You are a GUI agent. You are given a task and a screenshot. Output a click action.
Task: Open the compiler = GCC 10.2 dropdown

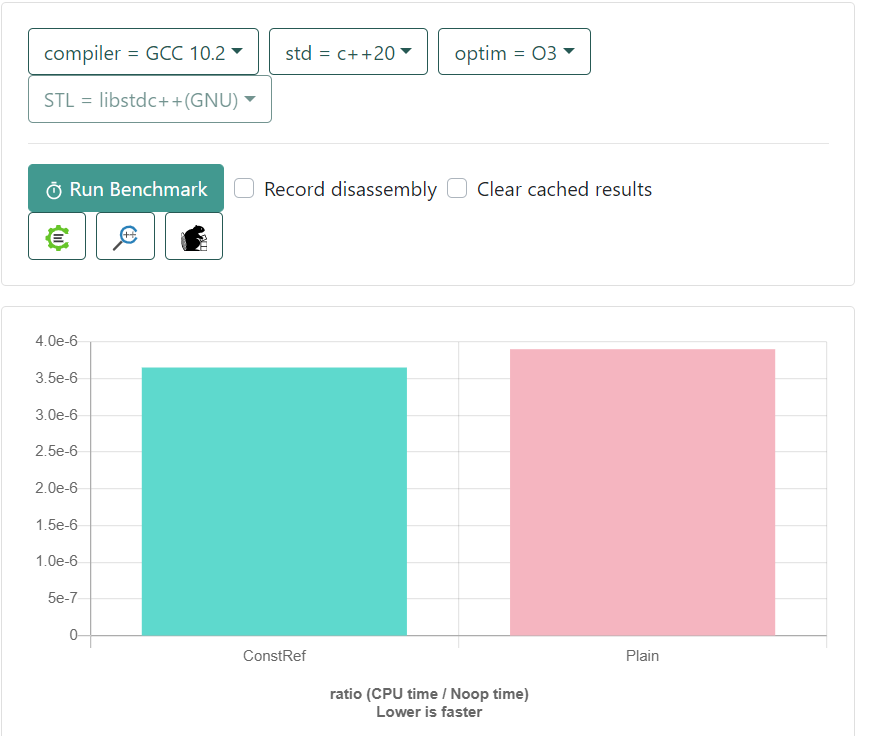pyautogui.click(x=143, y=52)
